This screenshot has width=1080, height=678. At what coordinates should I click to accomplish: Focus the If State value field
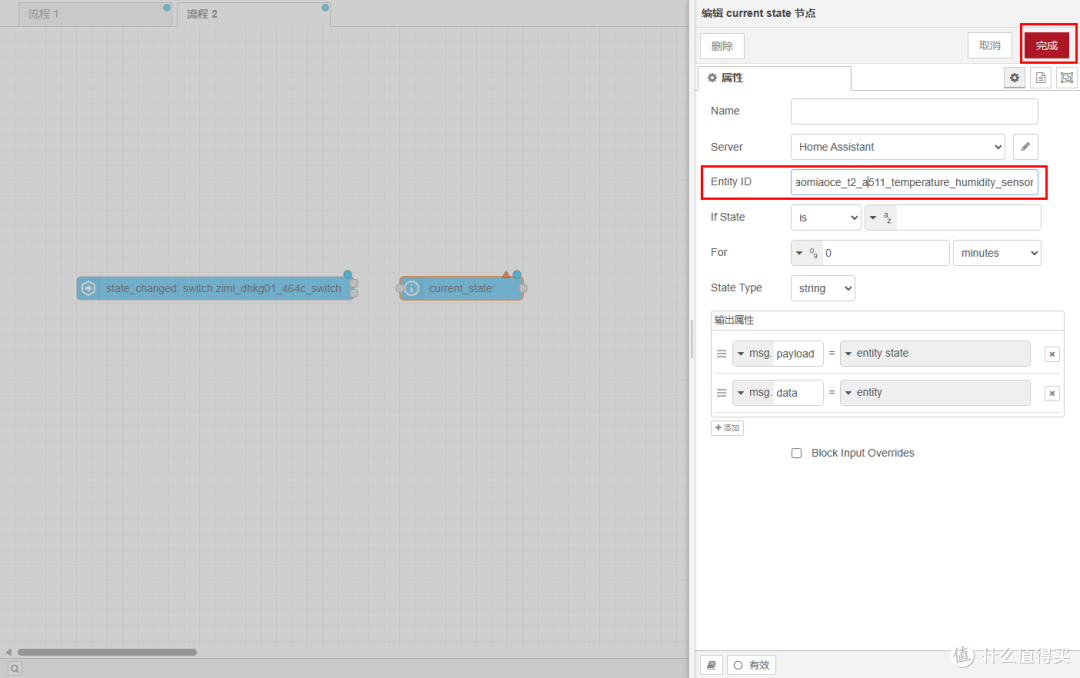(x=968, y=218)
